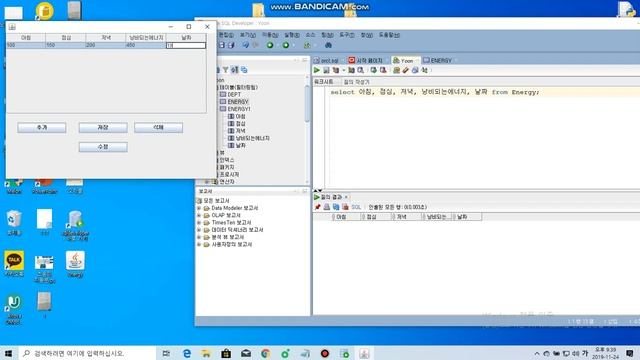Expand OLAP 보고서 node

199,215
